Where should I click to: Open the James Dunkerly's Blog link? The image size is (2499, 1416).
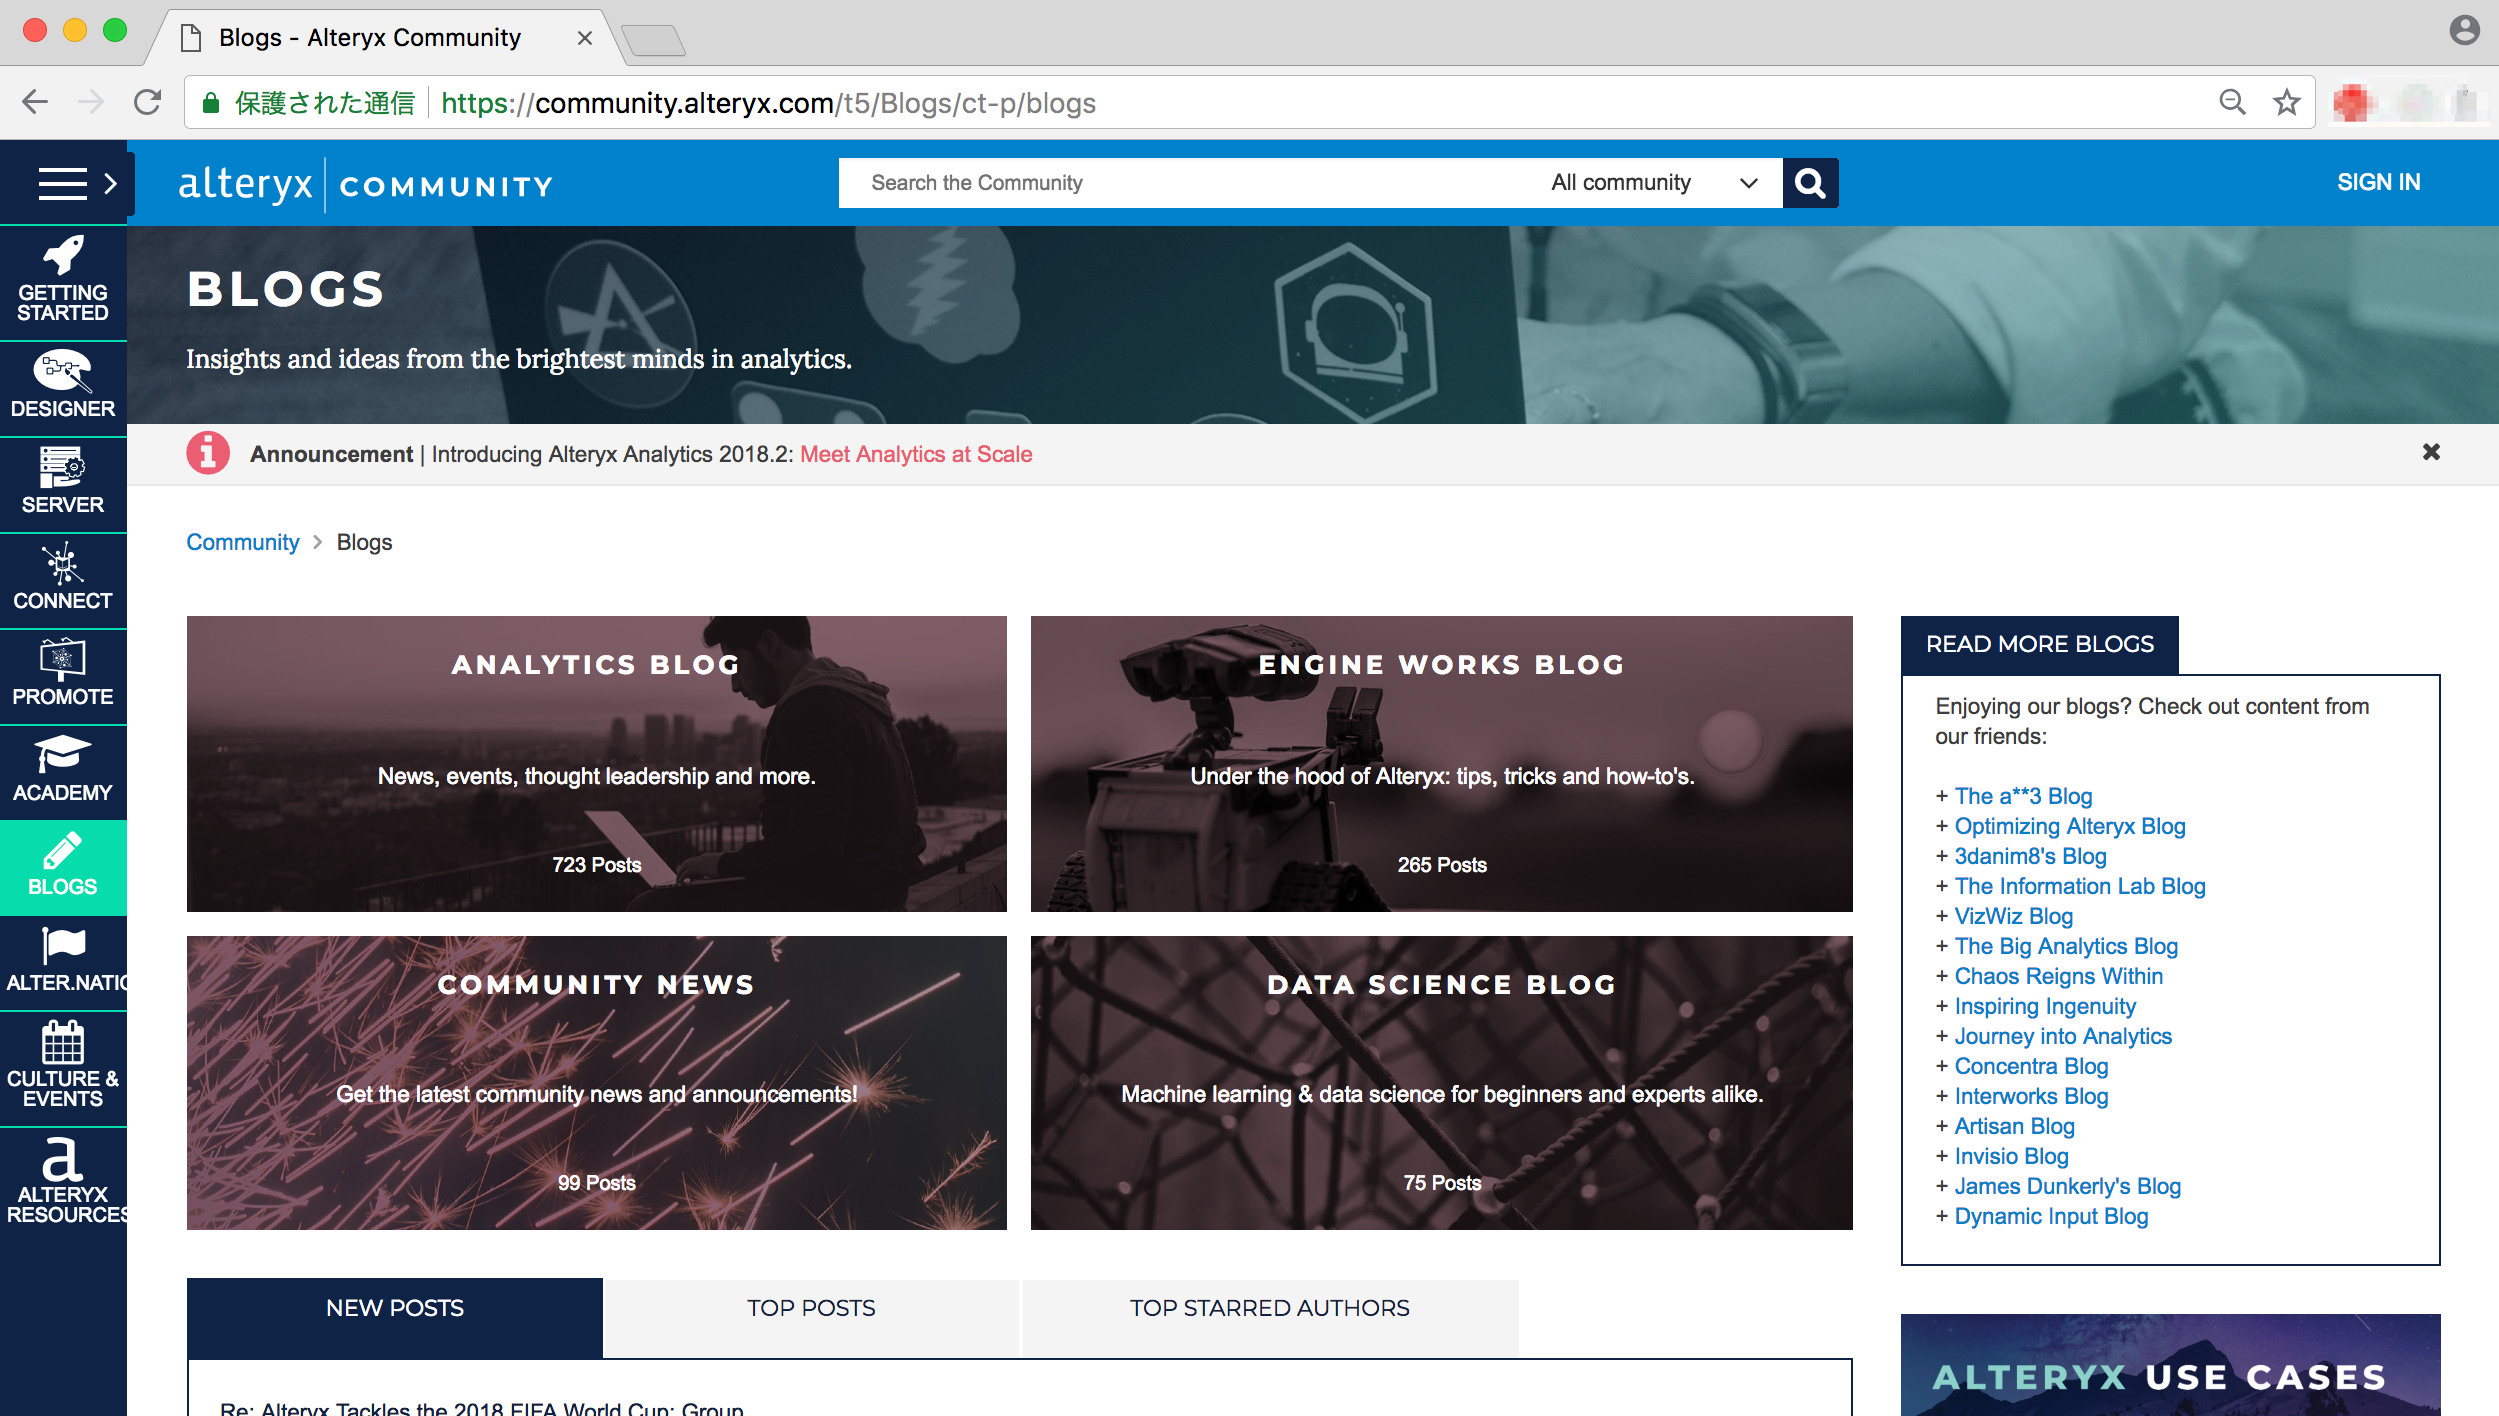click(2067, 1186)
